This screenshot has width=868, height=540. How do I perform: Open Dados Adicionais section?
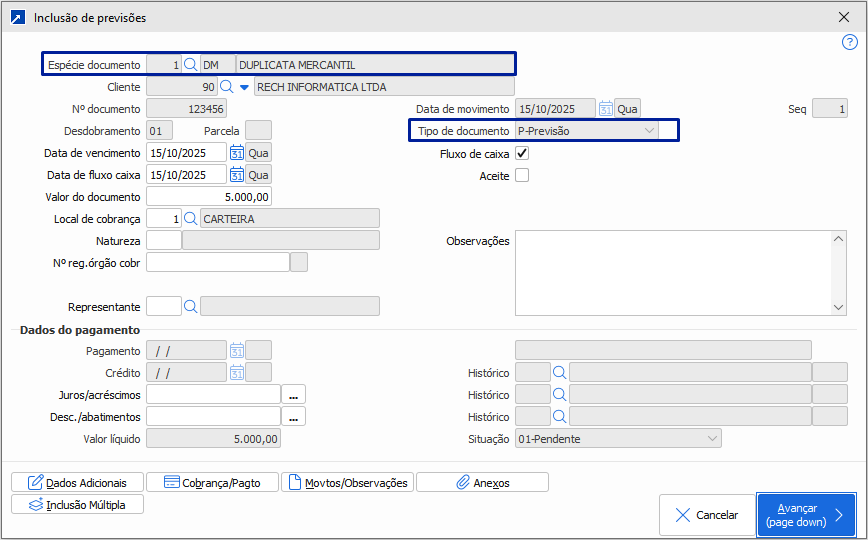(x=77, y=483)
